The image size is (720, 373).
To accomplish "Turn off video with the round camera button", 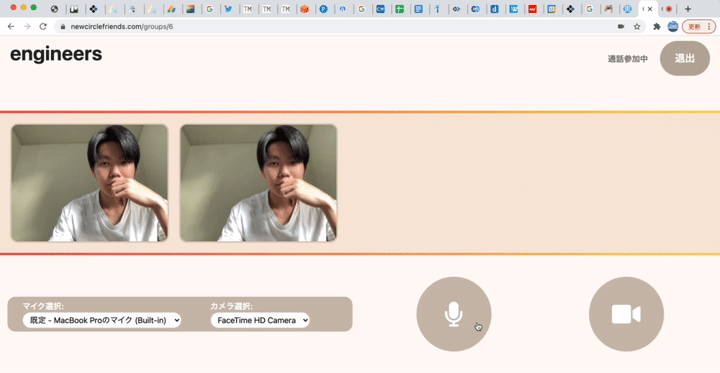I will tap(626, 314).
